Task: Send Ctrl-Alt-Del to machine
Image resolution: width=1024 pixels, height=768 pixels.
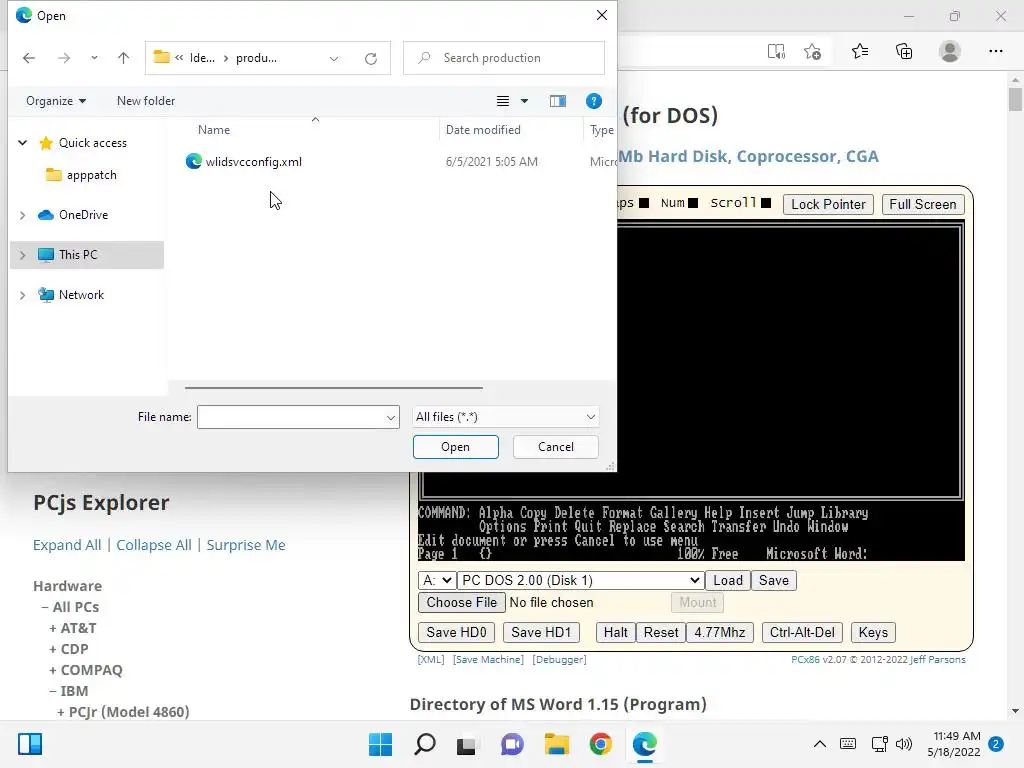Action: 802,632
